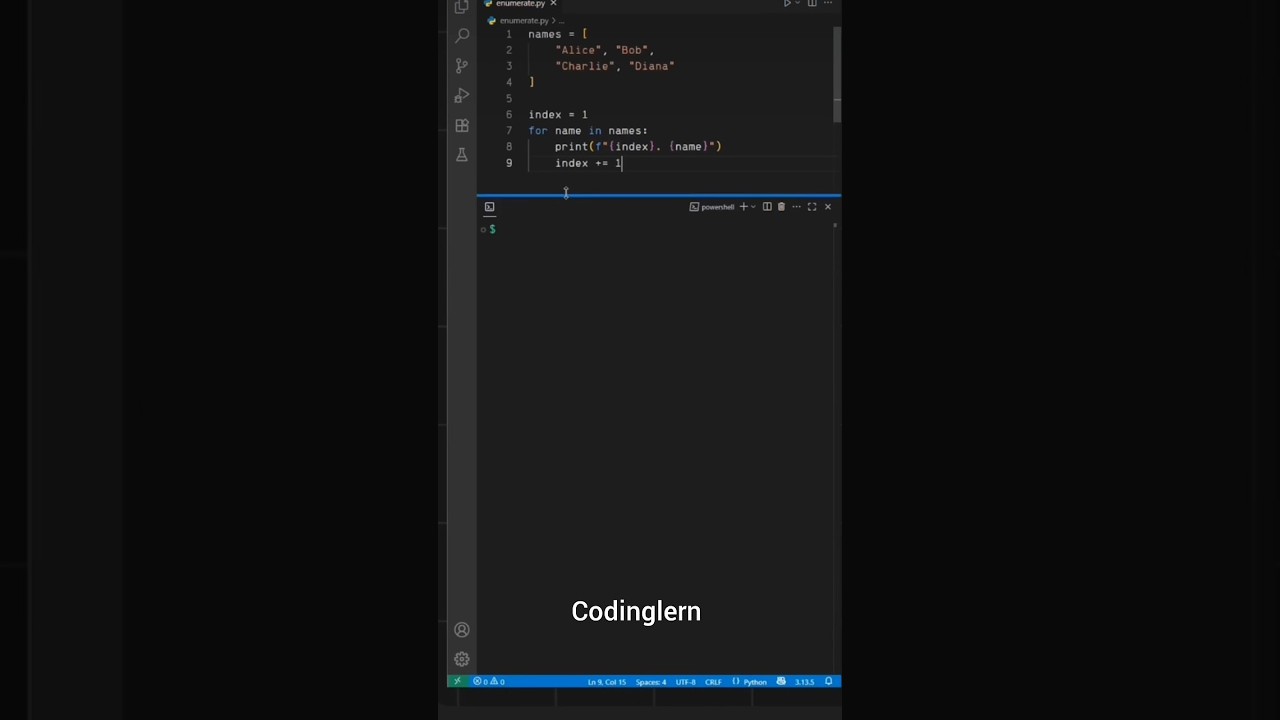Split the editor to the right
This screenshot has width=1280, height=720.
[x=812, y=4]
